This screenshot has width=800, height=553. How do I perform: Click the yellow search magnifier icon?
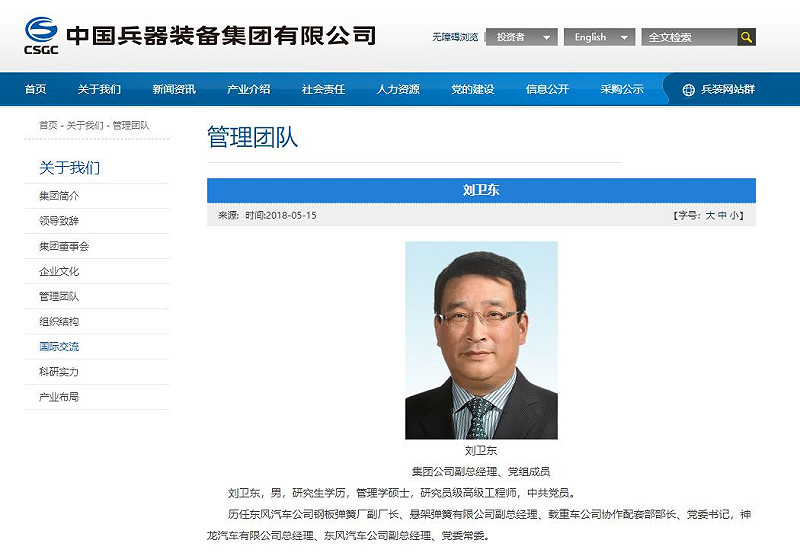(746, 37)
